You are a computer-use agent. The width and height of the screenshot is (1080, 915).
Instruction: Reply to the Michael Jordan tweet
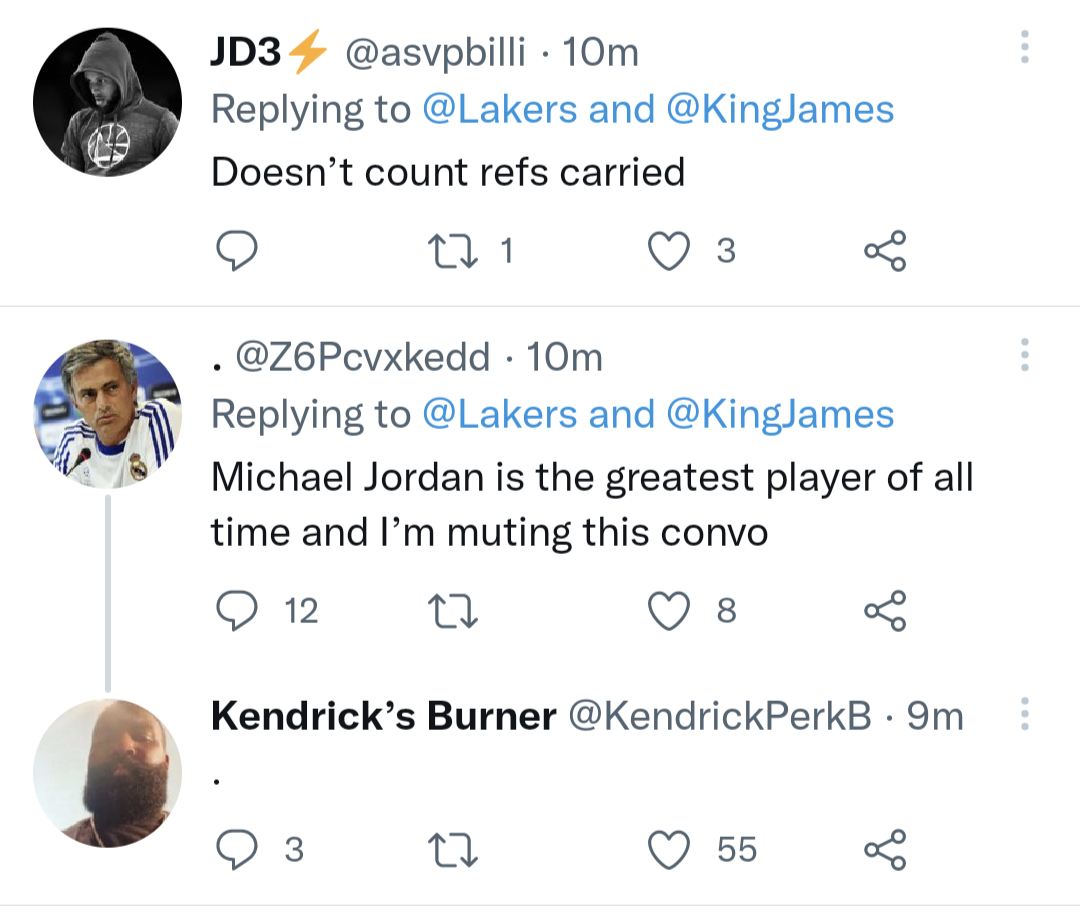[x=238, y=610]
